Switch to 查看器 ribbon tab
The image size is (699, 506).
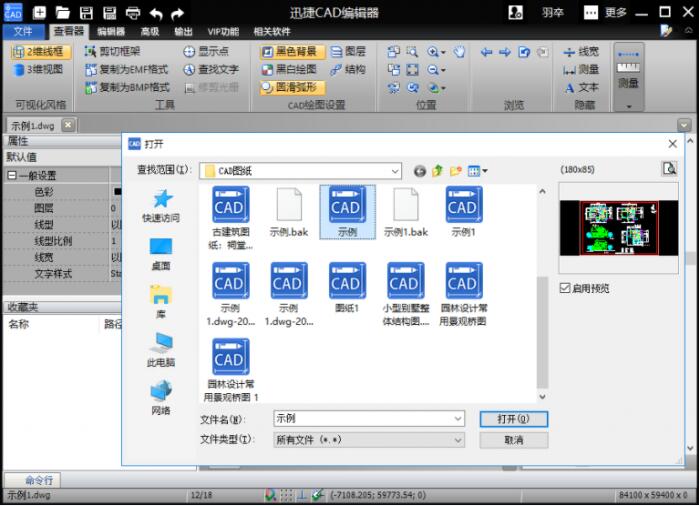[x=69, y=31]
